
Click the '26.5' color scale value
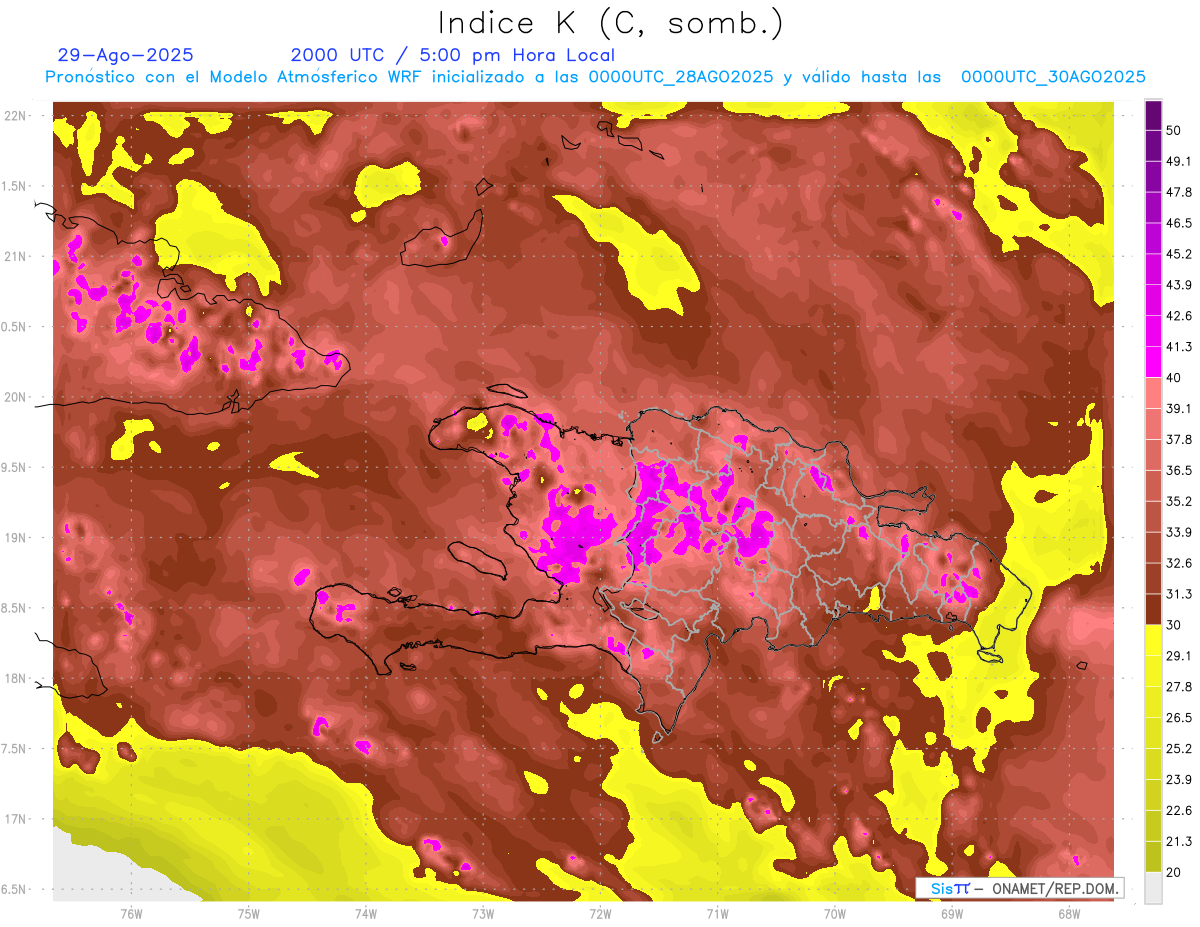tap(1179, 718)
